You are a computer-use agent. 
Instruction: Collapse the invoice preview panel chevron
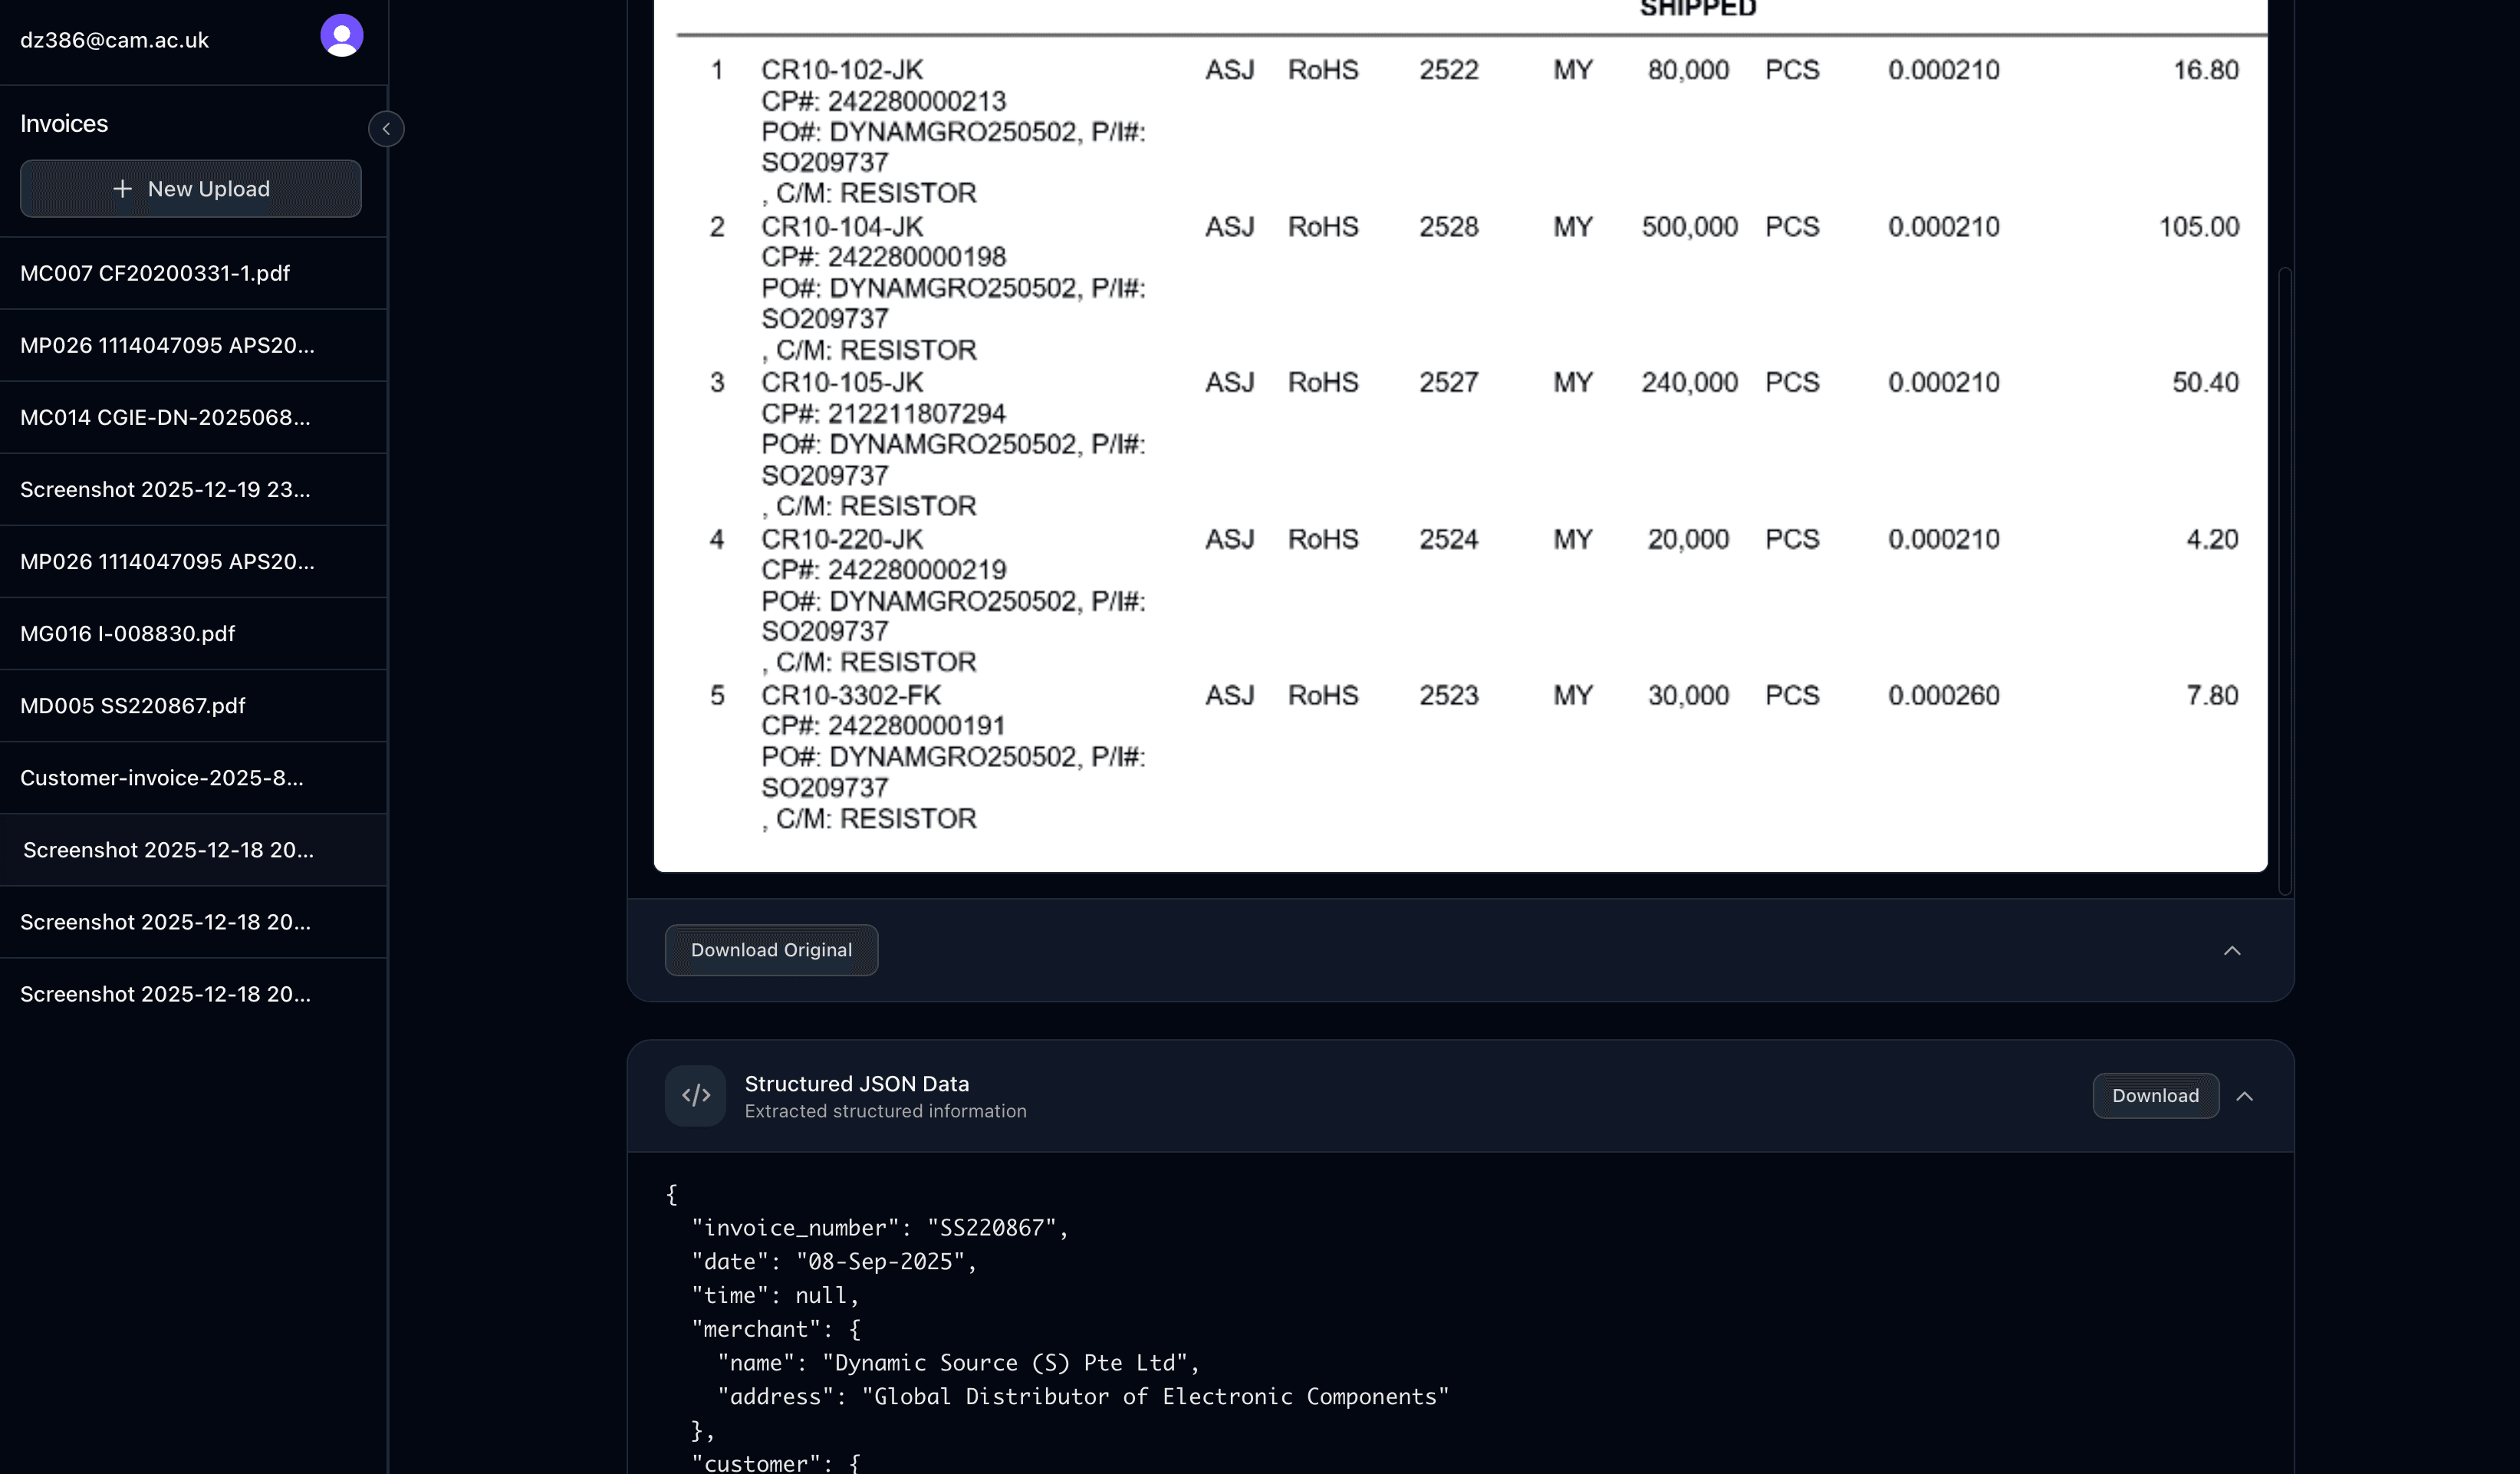(x=2231, y=951)
